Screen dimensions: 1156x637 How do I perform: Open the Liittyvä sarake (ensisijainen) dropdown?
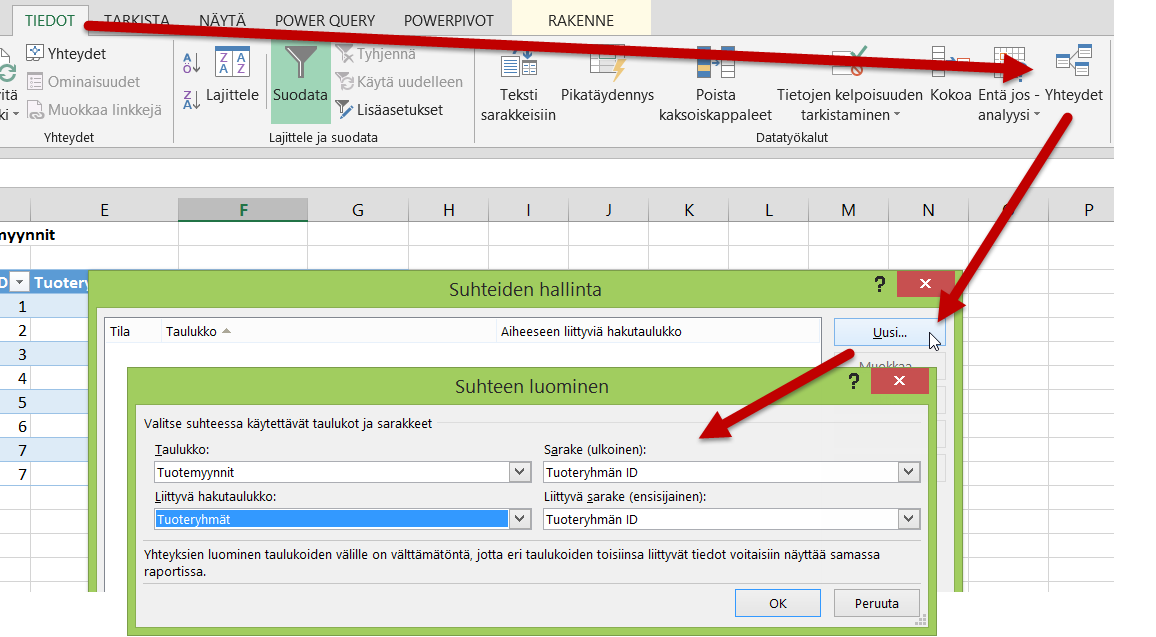tap(908, 519)
